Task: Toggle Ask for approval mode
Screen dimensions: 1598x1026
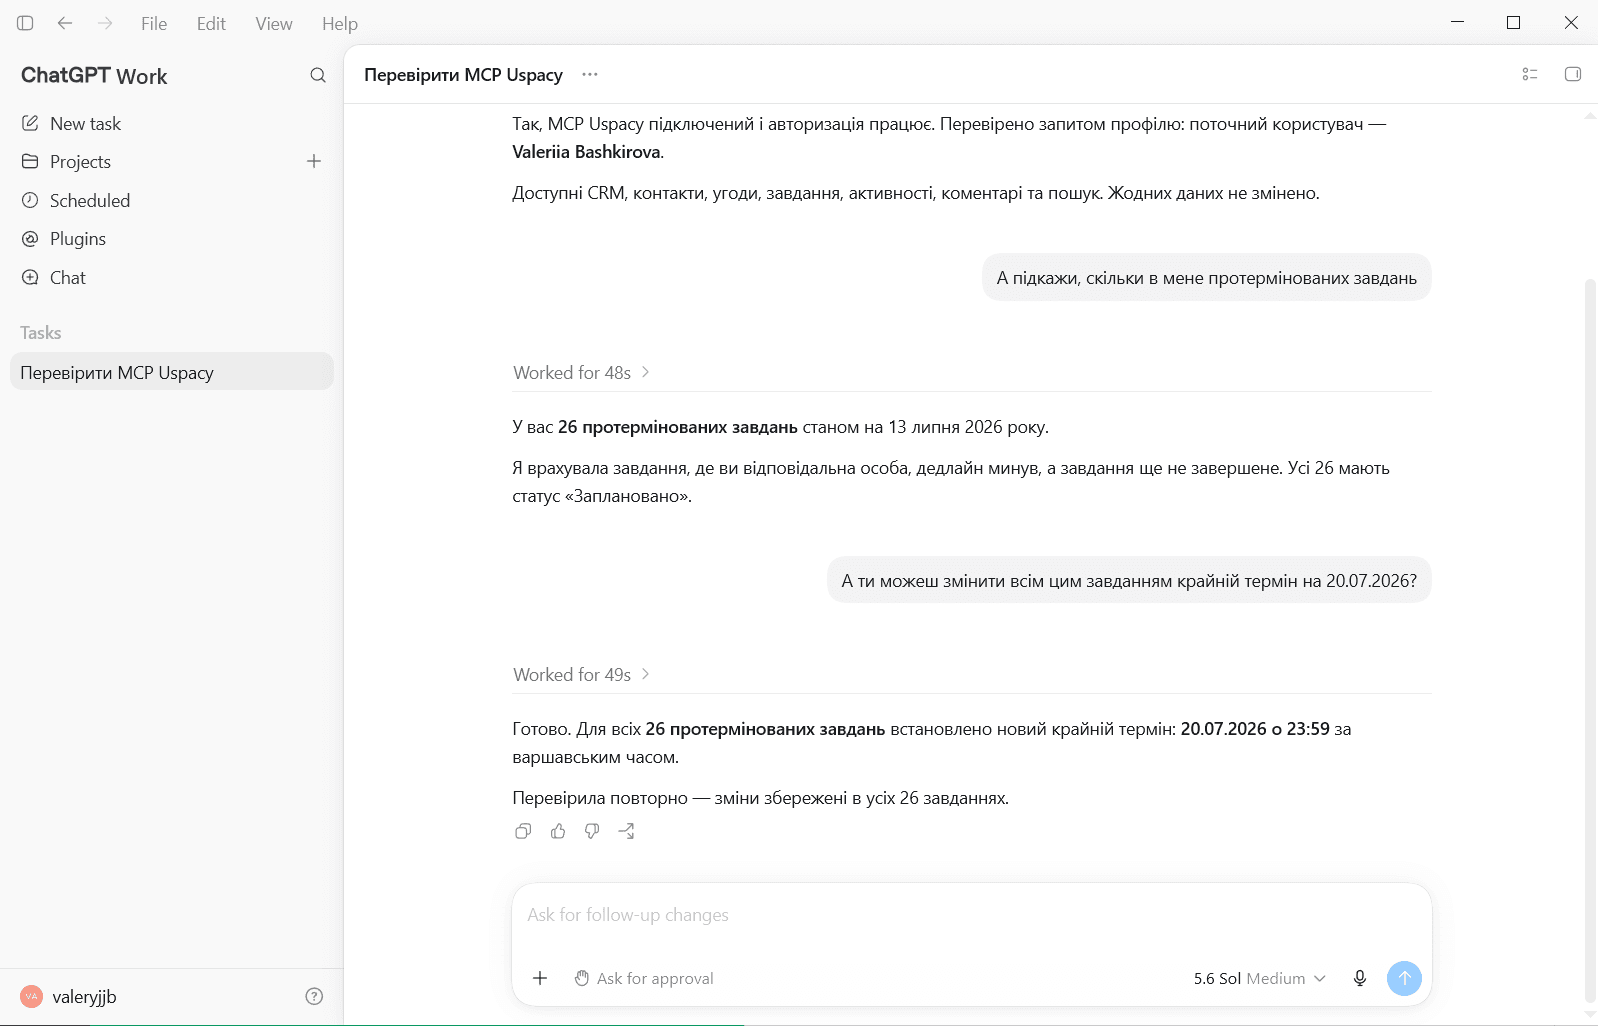Action: coord(644,978)
